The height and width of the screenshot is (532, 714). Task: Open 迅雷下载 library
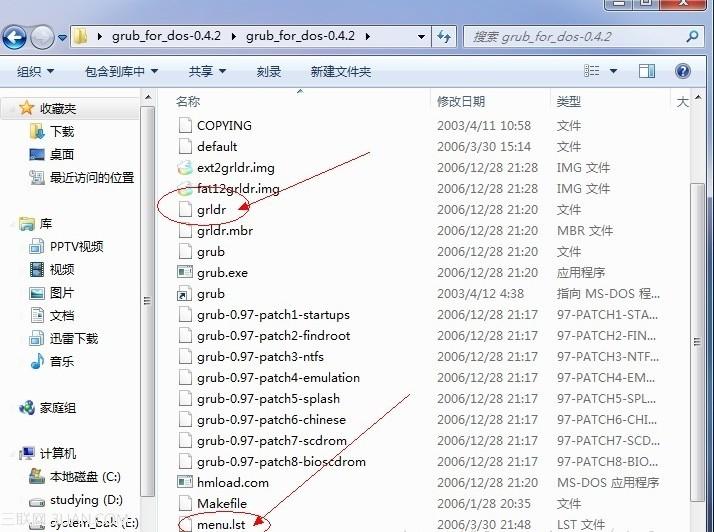point(74,338)
